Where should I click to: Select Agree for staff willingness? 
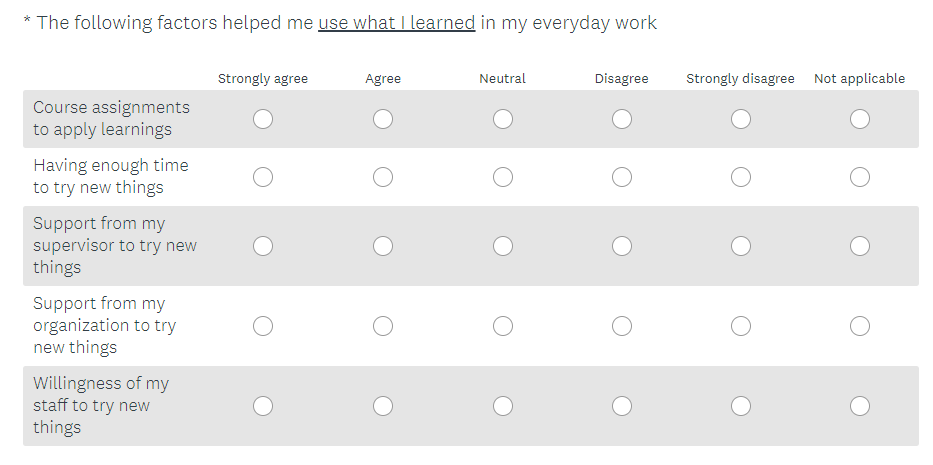383,406
